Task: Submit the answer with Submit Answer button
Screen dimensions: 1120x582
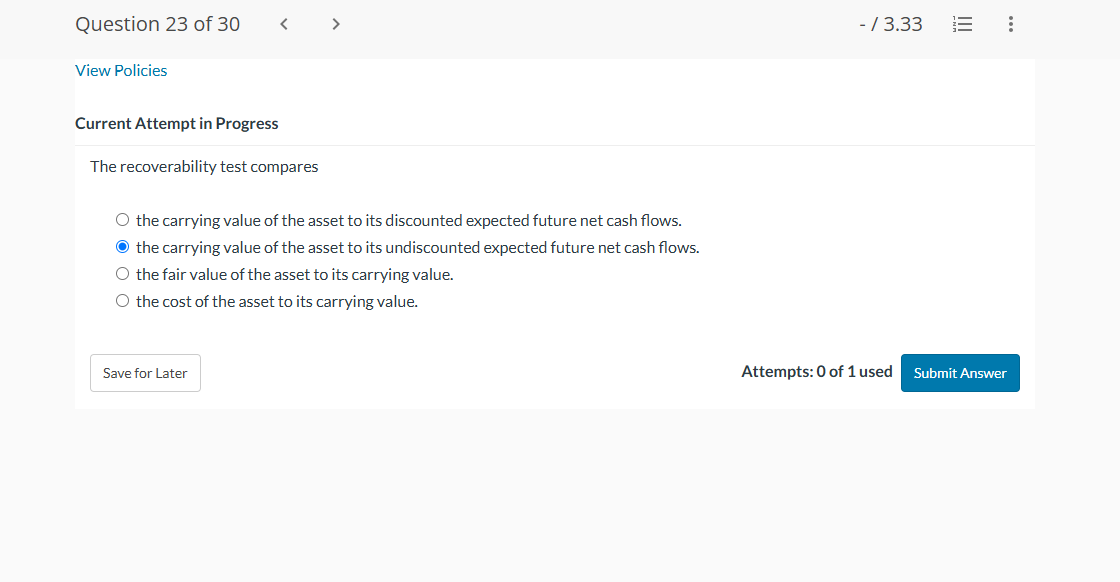Action: point(960,373)
